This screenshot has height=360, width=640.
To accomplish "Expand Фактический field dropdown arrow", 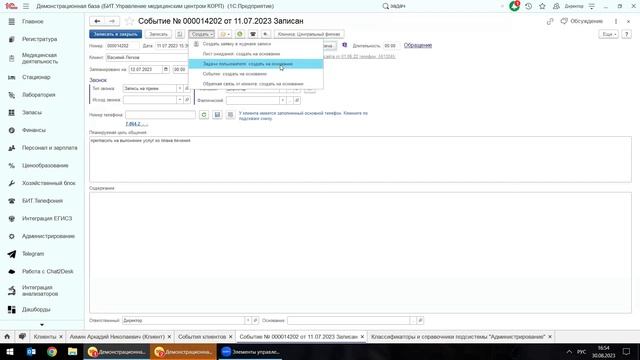I will (x=282, y=100).
